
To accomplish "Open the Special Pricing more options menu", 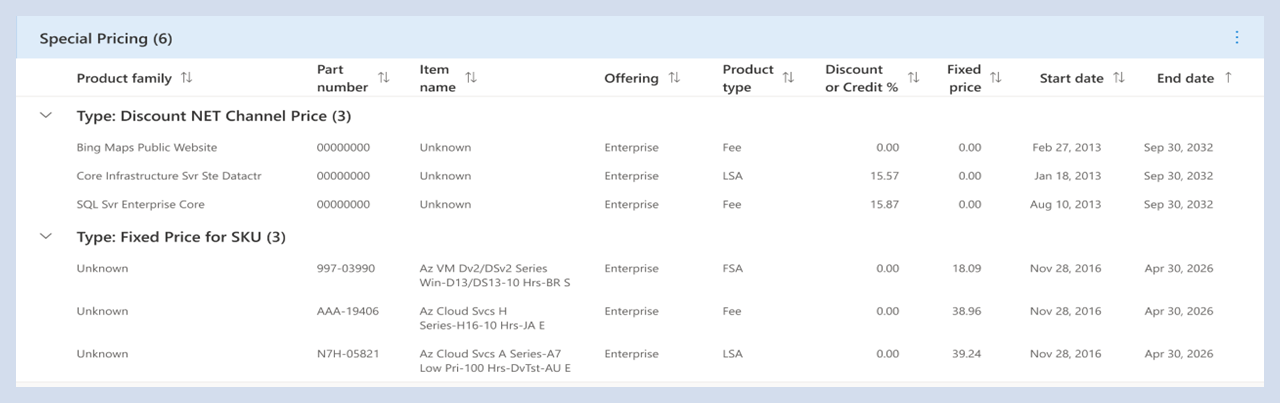I will point(1237,38).
